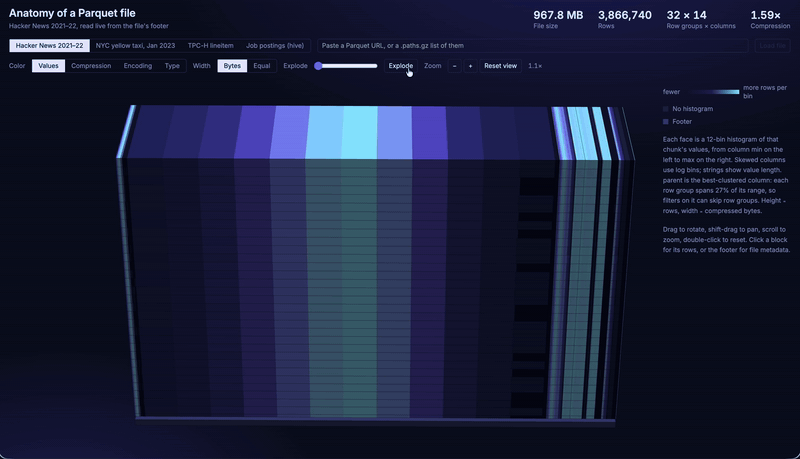The height and width of the screenshot is (459, 800).
Task: Open the TPC-H lineitem dataset
Action: pos(210,45)
